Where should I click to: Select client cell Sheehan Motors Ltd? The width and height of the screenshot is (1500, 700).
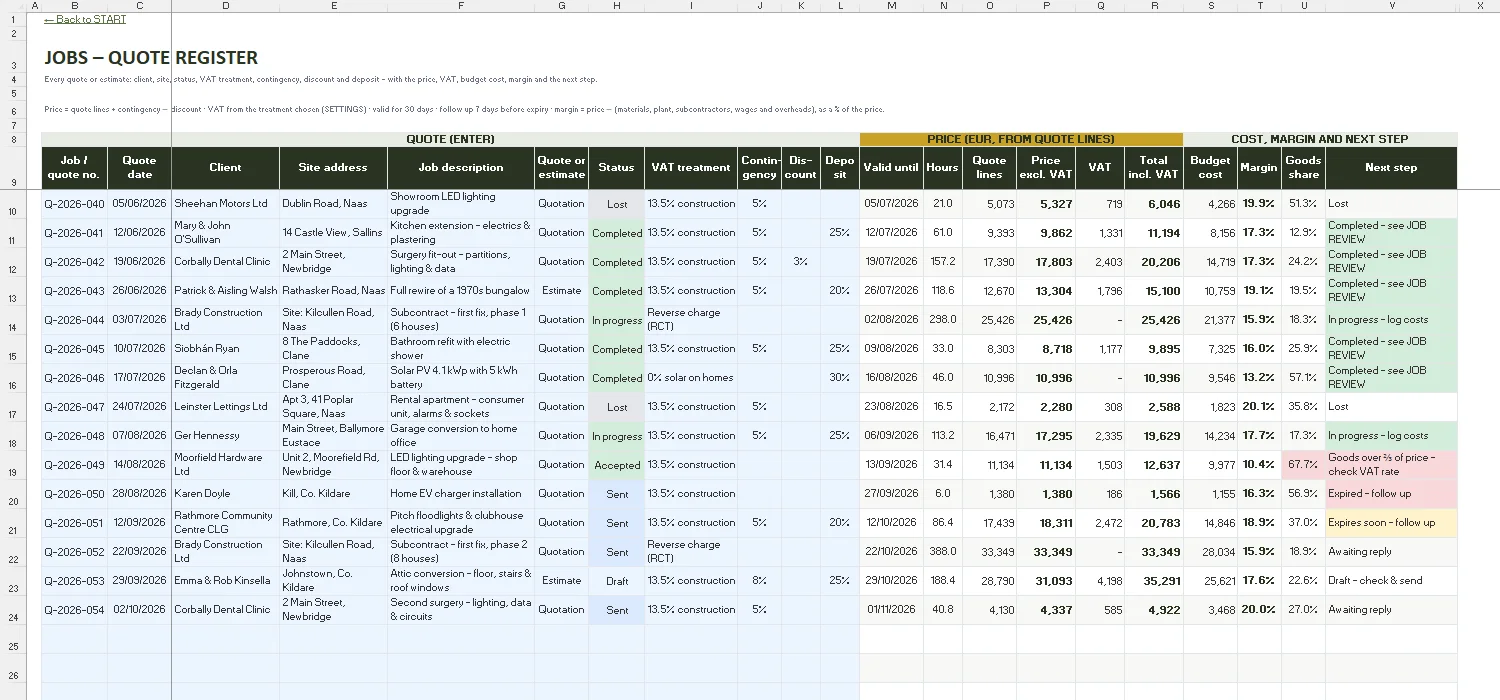pos(226,204)
